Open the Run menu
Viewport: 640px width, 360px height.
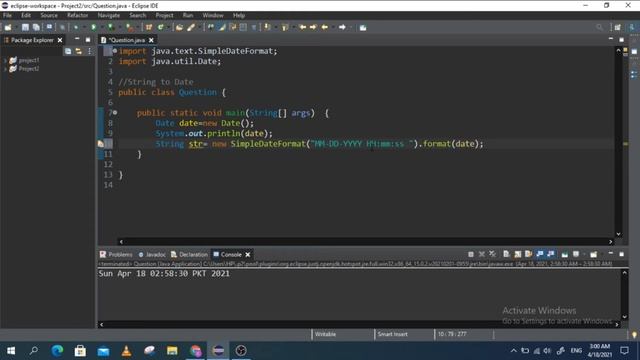point(188,15)
